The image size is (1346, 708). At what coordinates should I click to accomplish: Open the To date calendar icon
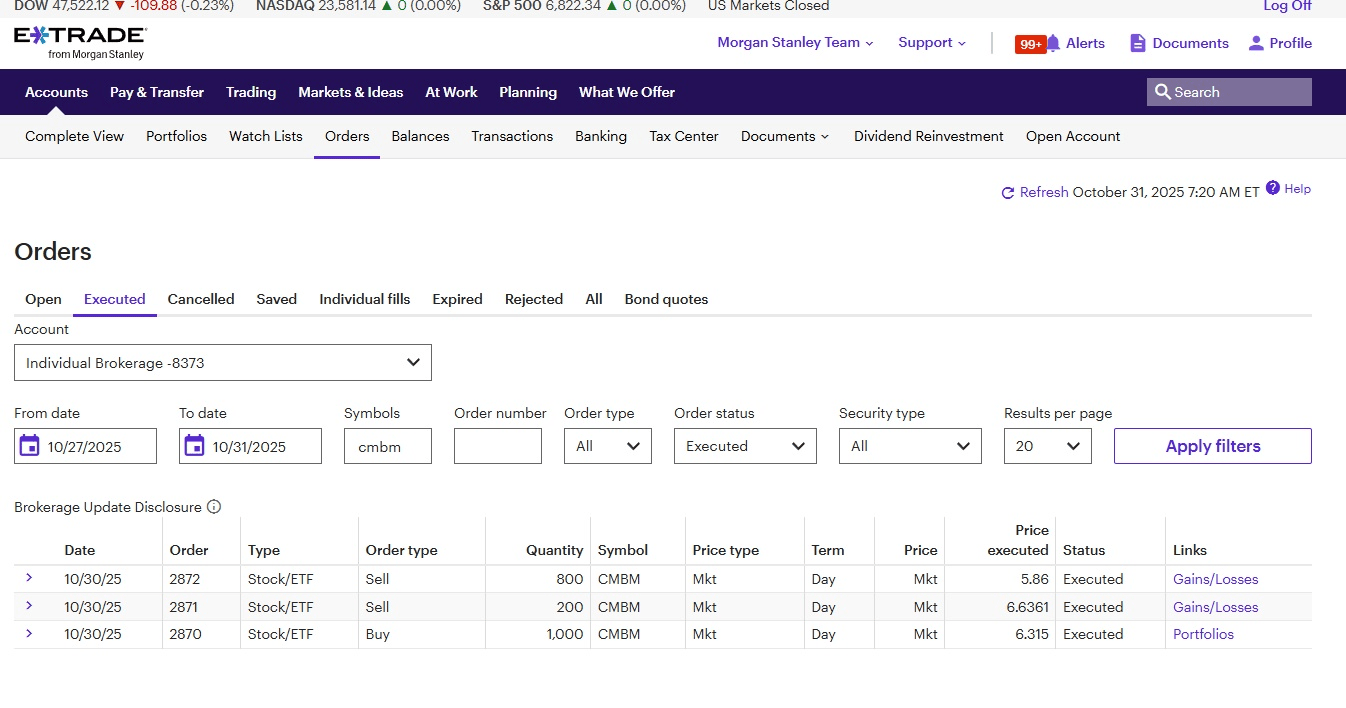(x=195, y=446)
